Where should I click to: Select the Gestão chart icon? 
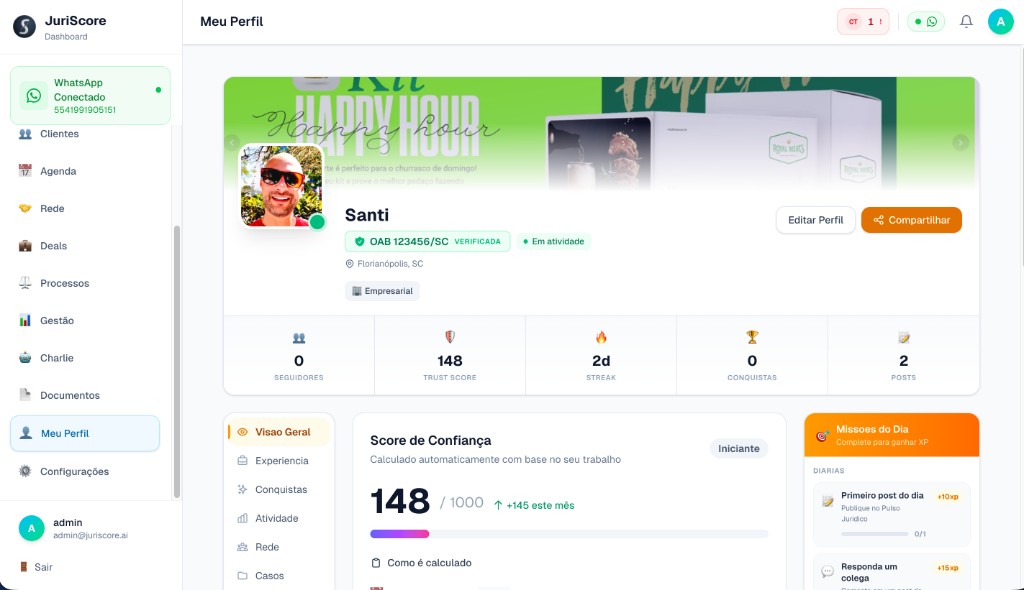coord(25,320)
